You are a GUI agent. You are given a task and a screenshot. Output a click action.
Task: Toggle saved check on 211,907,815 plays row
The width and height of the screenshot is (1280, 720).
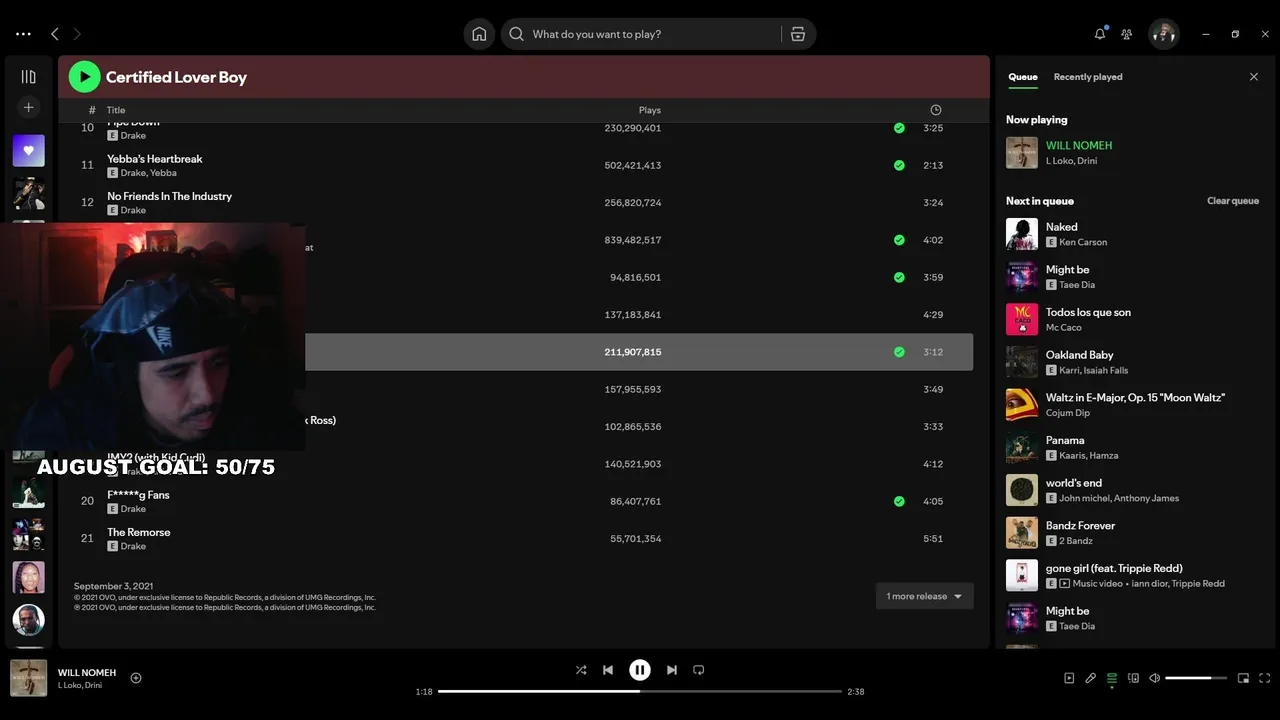tap(899, 352)
